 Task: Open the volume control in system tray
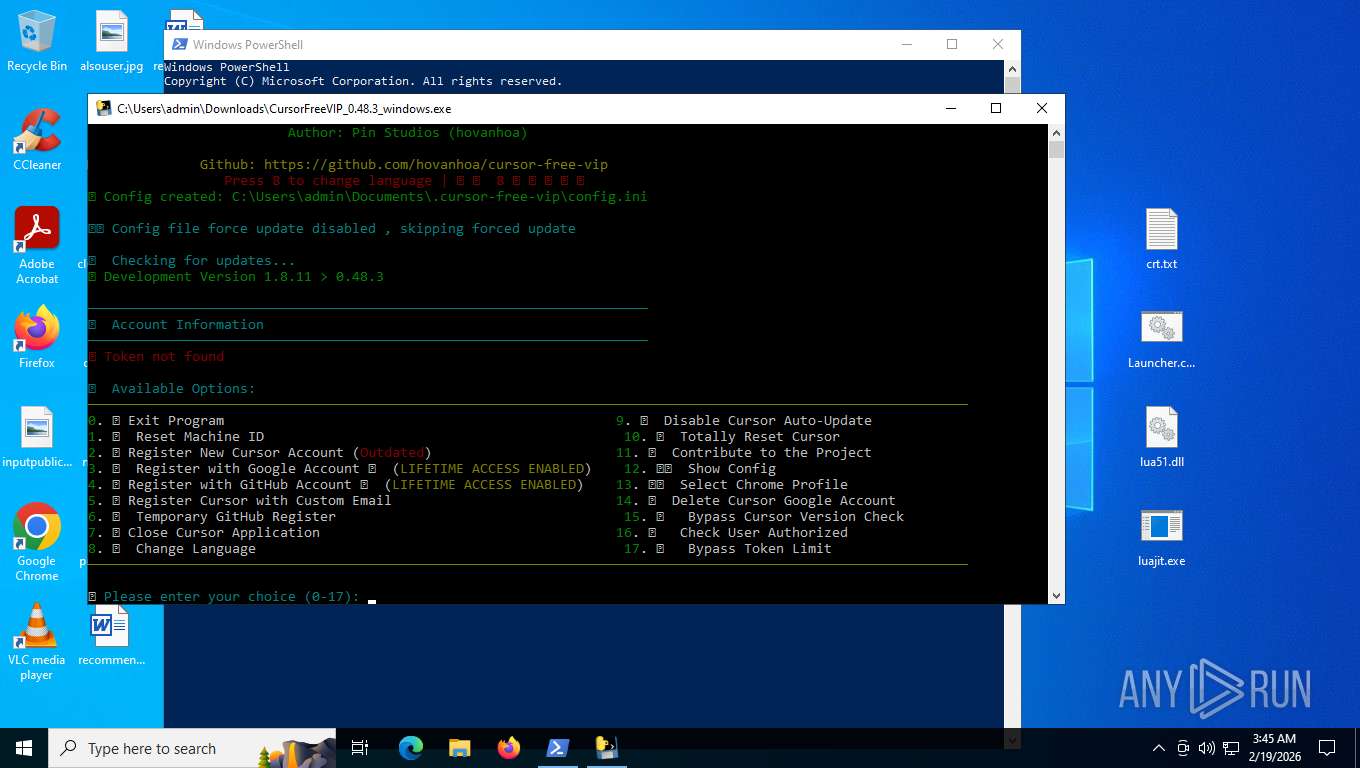coord(1206,748)
